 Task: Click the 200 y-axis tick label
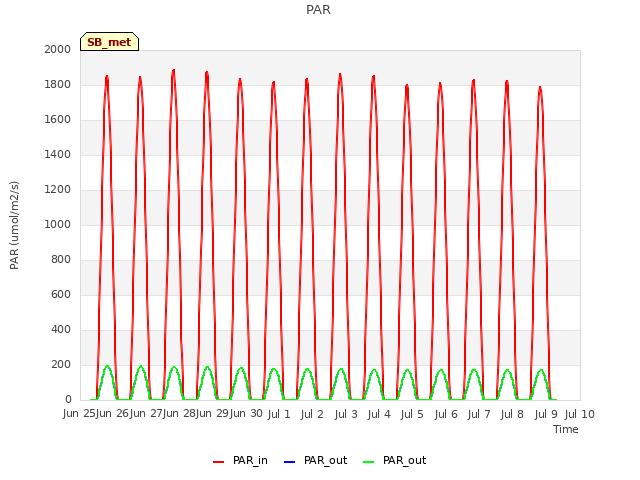click(61, 364)
